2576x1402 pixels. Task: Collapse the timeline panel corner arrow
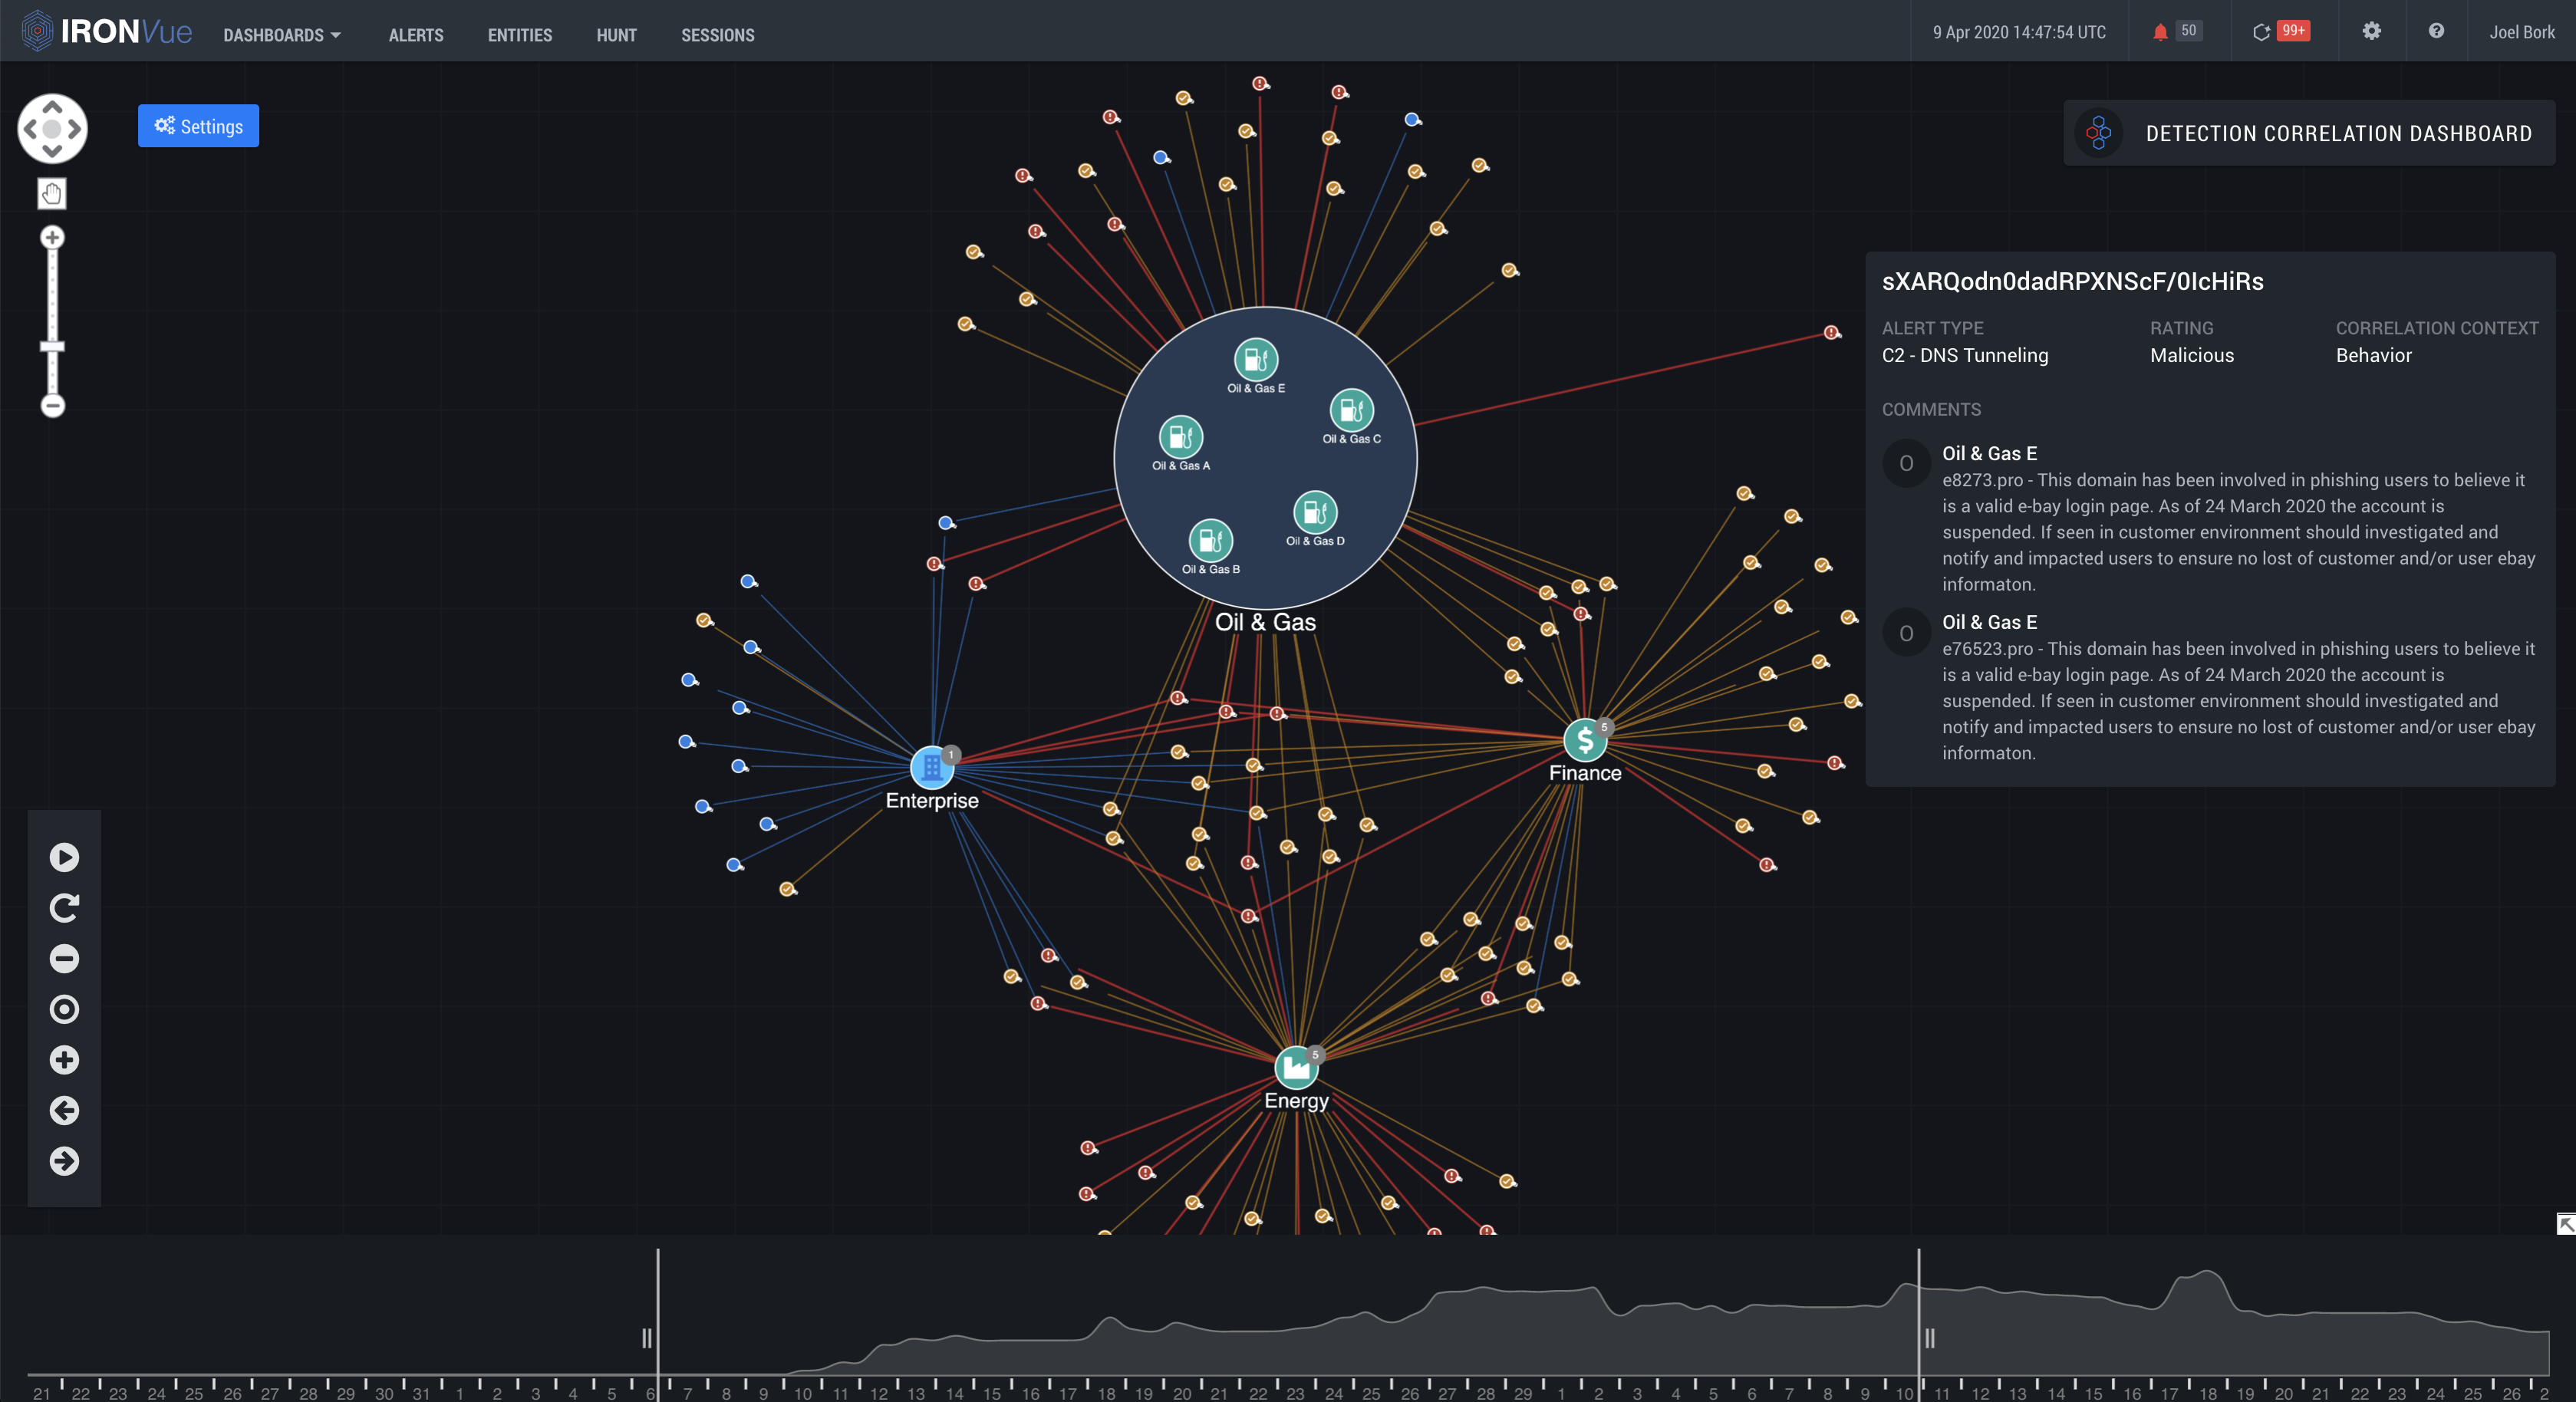point(2565,1224)
